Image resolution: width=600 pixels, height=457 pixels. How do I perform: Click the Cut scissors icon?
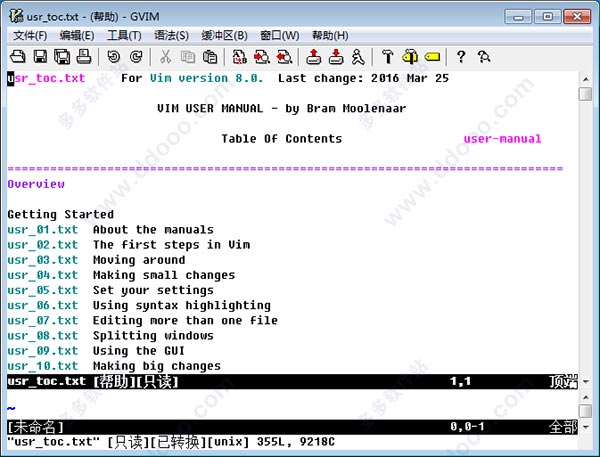pyautogui.click(x=164, y=57)
